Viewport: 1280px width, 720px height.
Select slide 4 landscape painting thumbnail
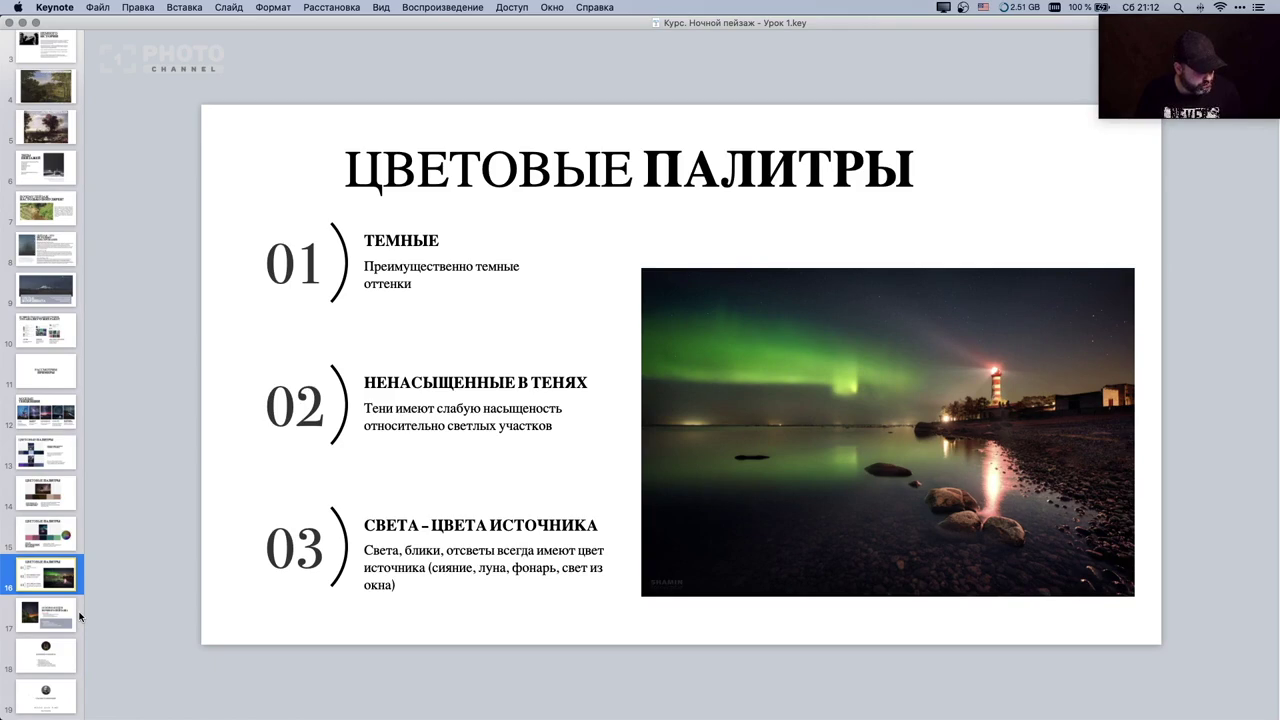coord(46,86)
